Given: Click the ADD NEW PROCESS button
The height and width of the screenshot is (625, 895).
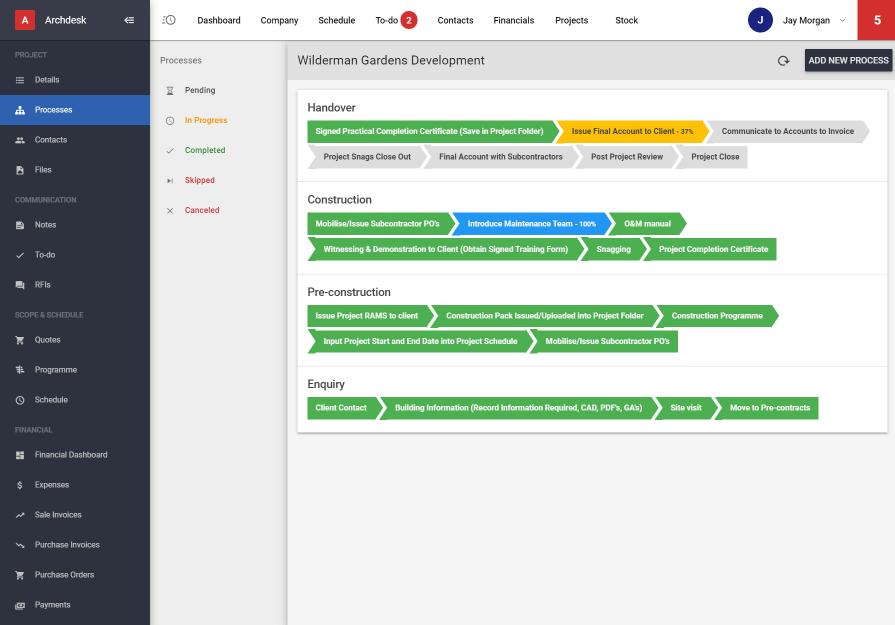Looking at the screenshot, I should [x=848, y=61].
